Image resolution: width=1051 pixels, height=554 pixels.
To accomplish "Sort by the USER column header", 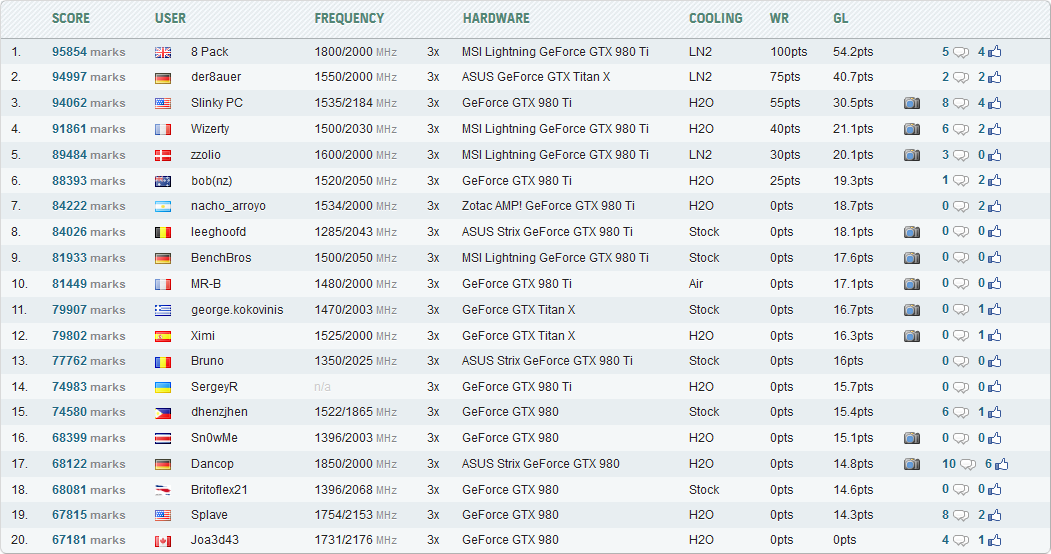I will [x=170, y=18].
